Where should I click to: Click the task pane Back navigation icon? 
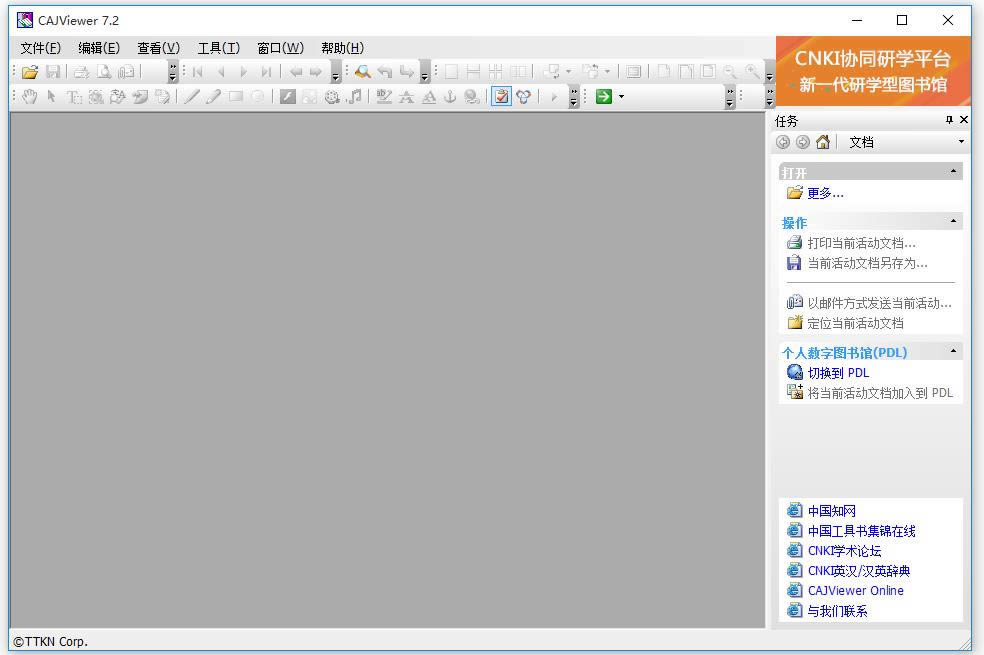[x=783, y=142]
